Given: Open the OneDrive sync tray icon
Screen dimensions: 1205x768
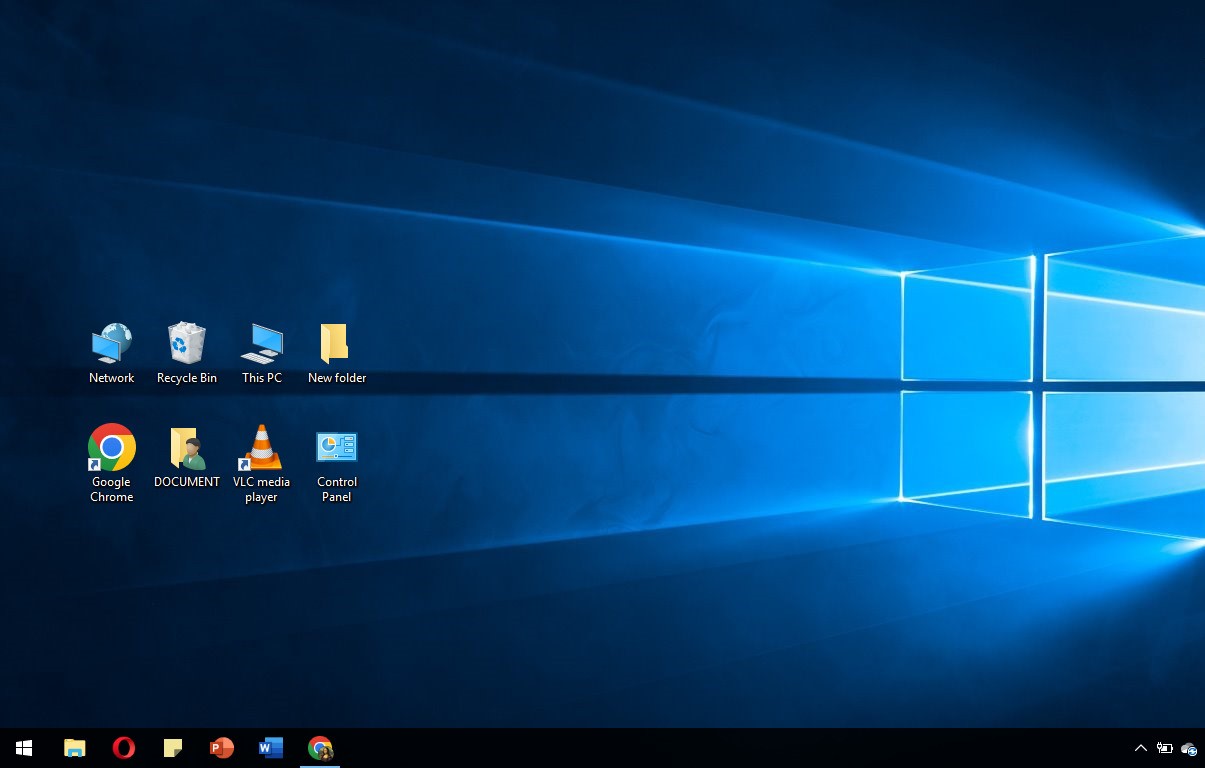Looking at the screenshot, I should [1189, 748].
